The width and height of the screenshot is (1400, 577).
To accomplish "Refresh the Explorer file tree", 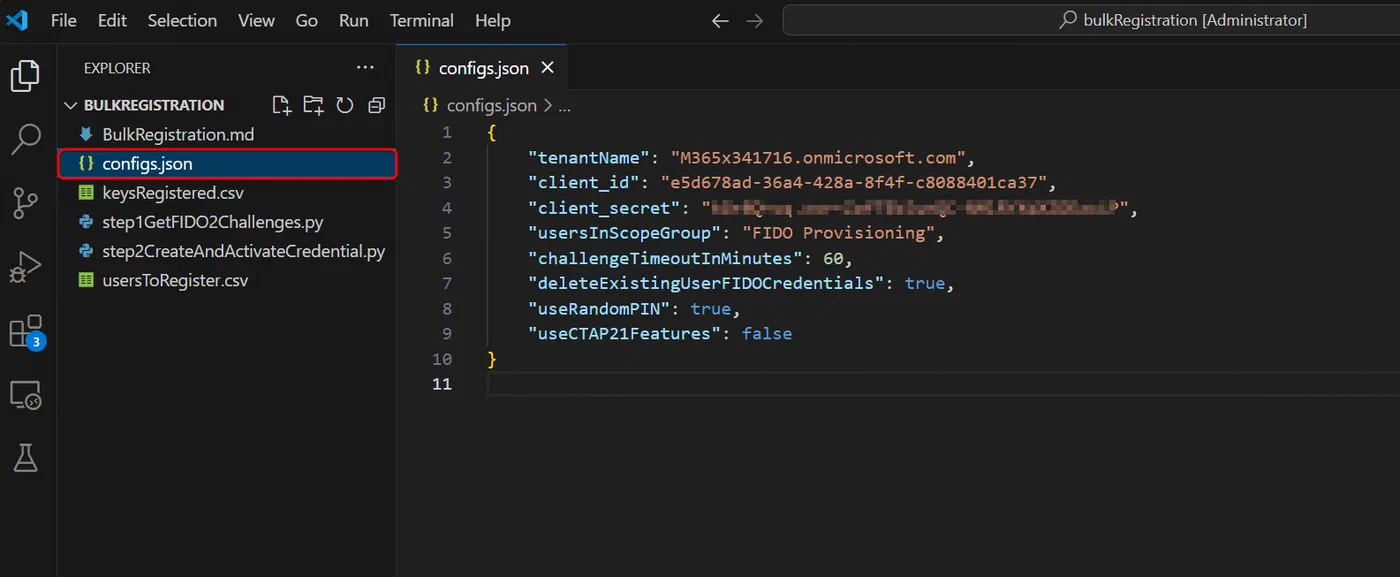I will 345,105.
